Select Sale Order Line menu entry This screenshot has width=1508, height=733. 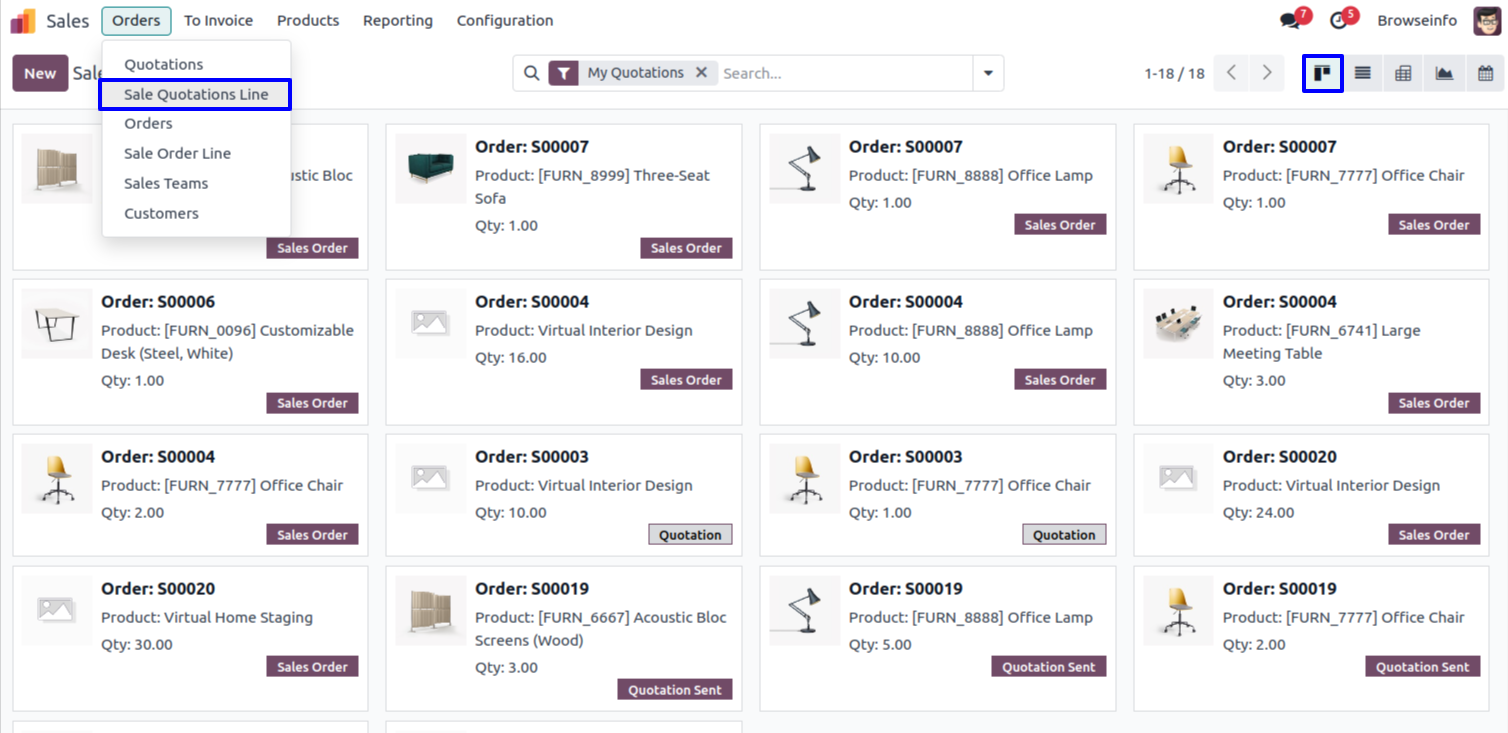pyautogui.click(x=177, y=153)
